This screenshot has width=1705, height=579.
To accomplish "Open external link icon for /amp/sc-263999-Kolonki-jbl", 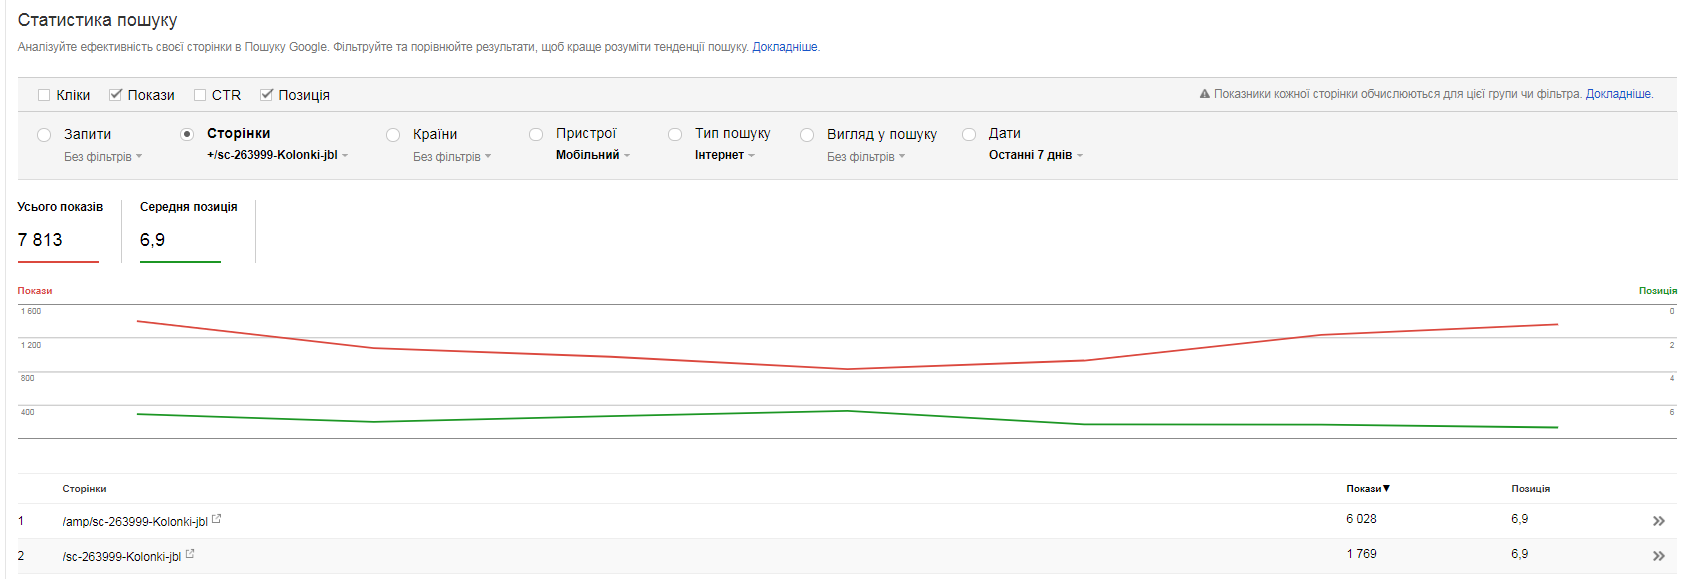I will (216, 519).
